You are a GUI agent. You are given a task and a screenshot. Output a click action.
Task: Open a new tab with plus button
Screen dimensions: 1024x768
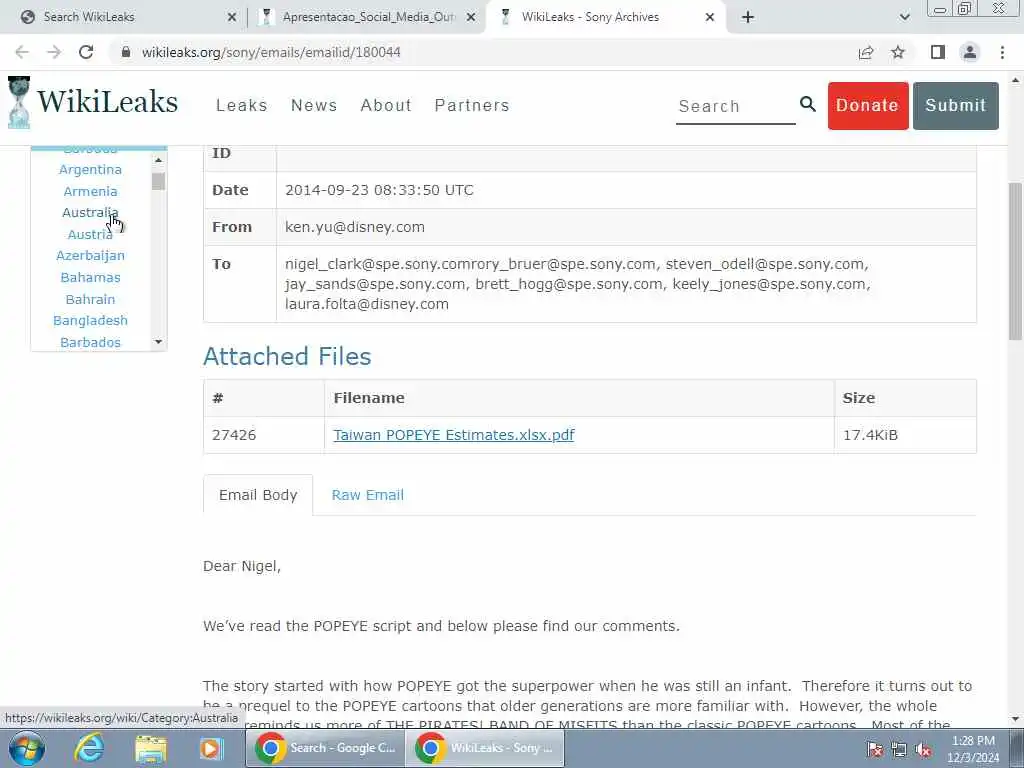[748, 18]
